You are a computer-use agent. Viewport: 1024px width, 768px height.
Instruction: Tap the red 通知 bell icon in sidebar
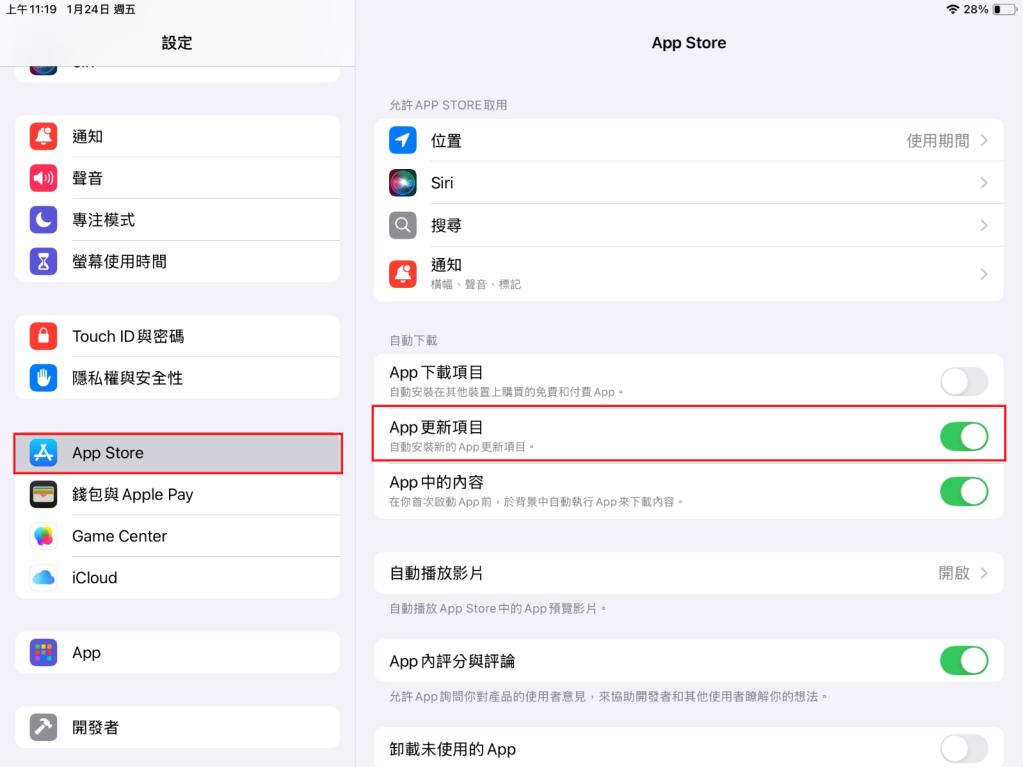43,136
